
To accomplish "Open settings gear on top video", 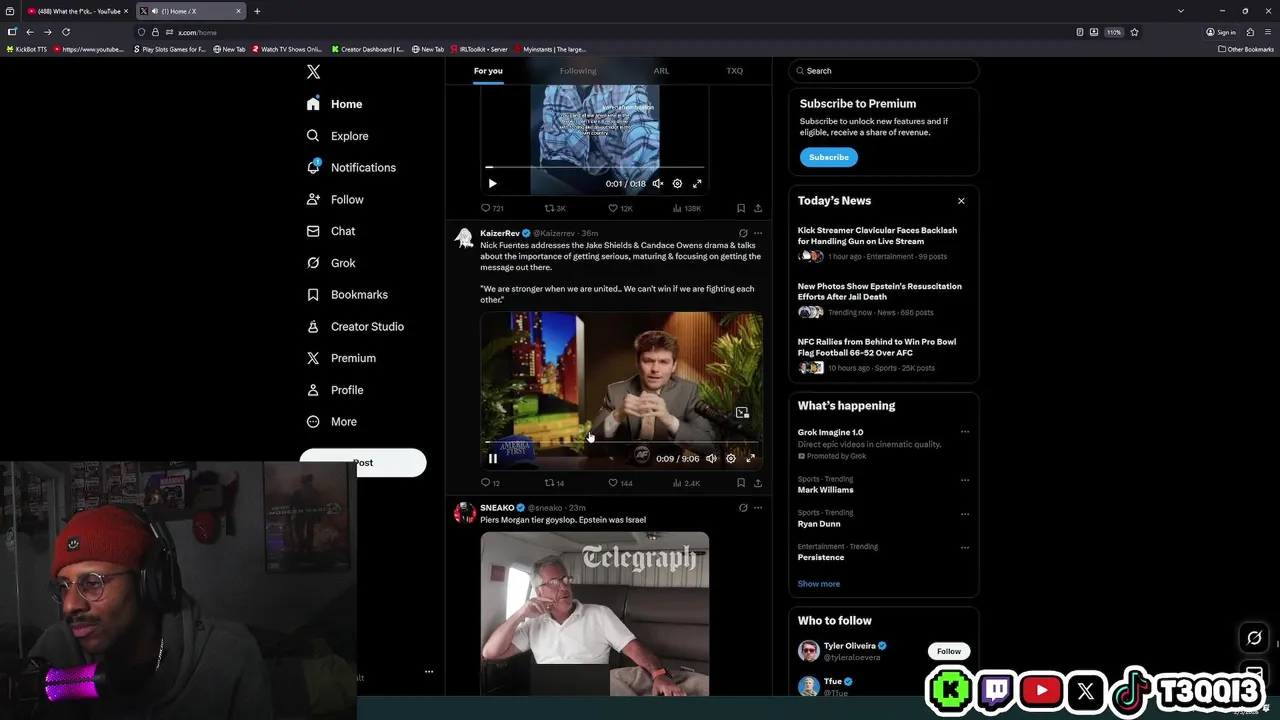I will [x=677, y=184].
